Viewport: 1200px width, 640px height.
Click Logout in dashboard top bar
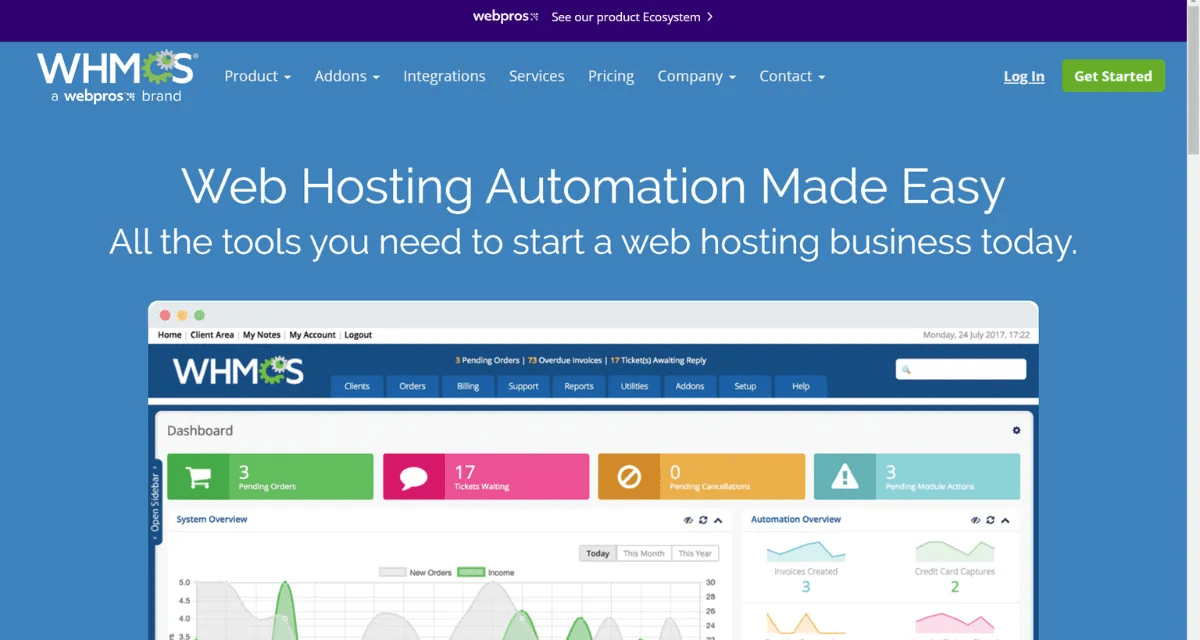[x=358, y=335]
